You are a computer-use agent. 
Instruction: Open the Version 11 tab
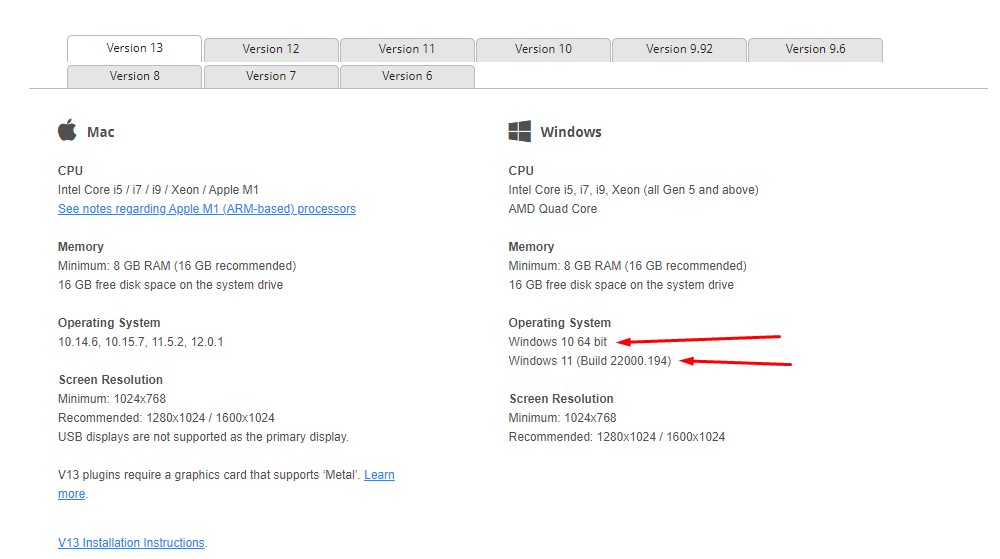407,49
